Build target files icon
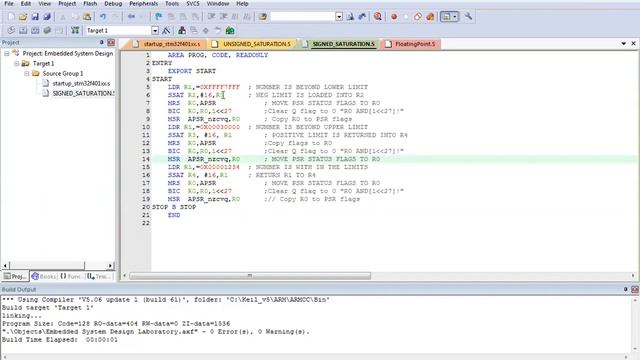 [x=23, y=31]
